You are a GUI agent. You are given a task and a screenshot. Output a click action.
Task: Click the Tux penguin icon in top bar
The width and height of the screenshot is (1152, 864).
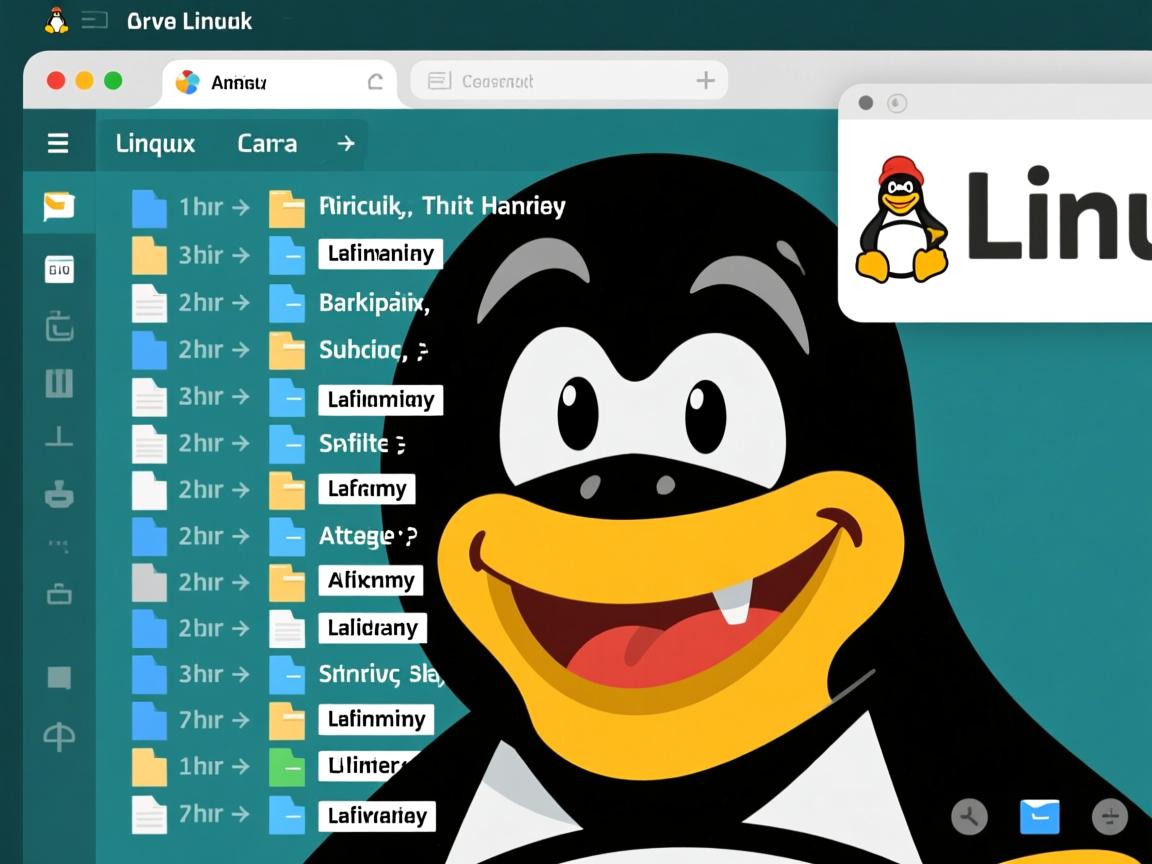click(57, 20)
